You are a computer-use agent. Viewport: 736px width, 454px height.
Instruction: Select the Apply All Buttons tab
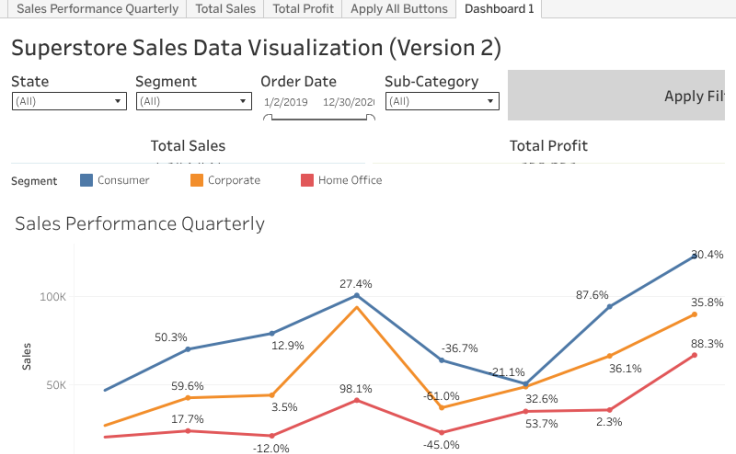[399, 9]
